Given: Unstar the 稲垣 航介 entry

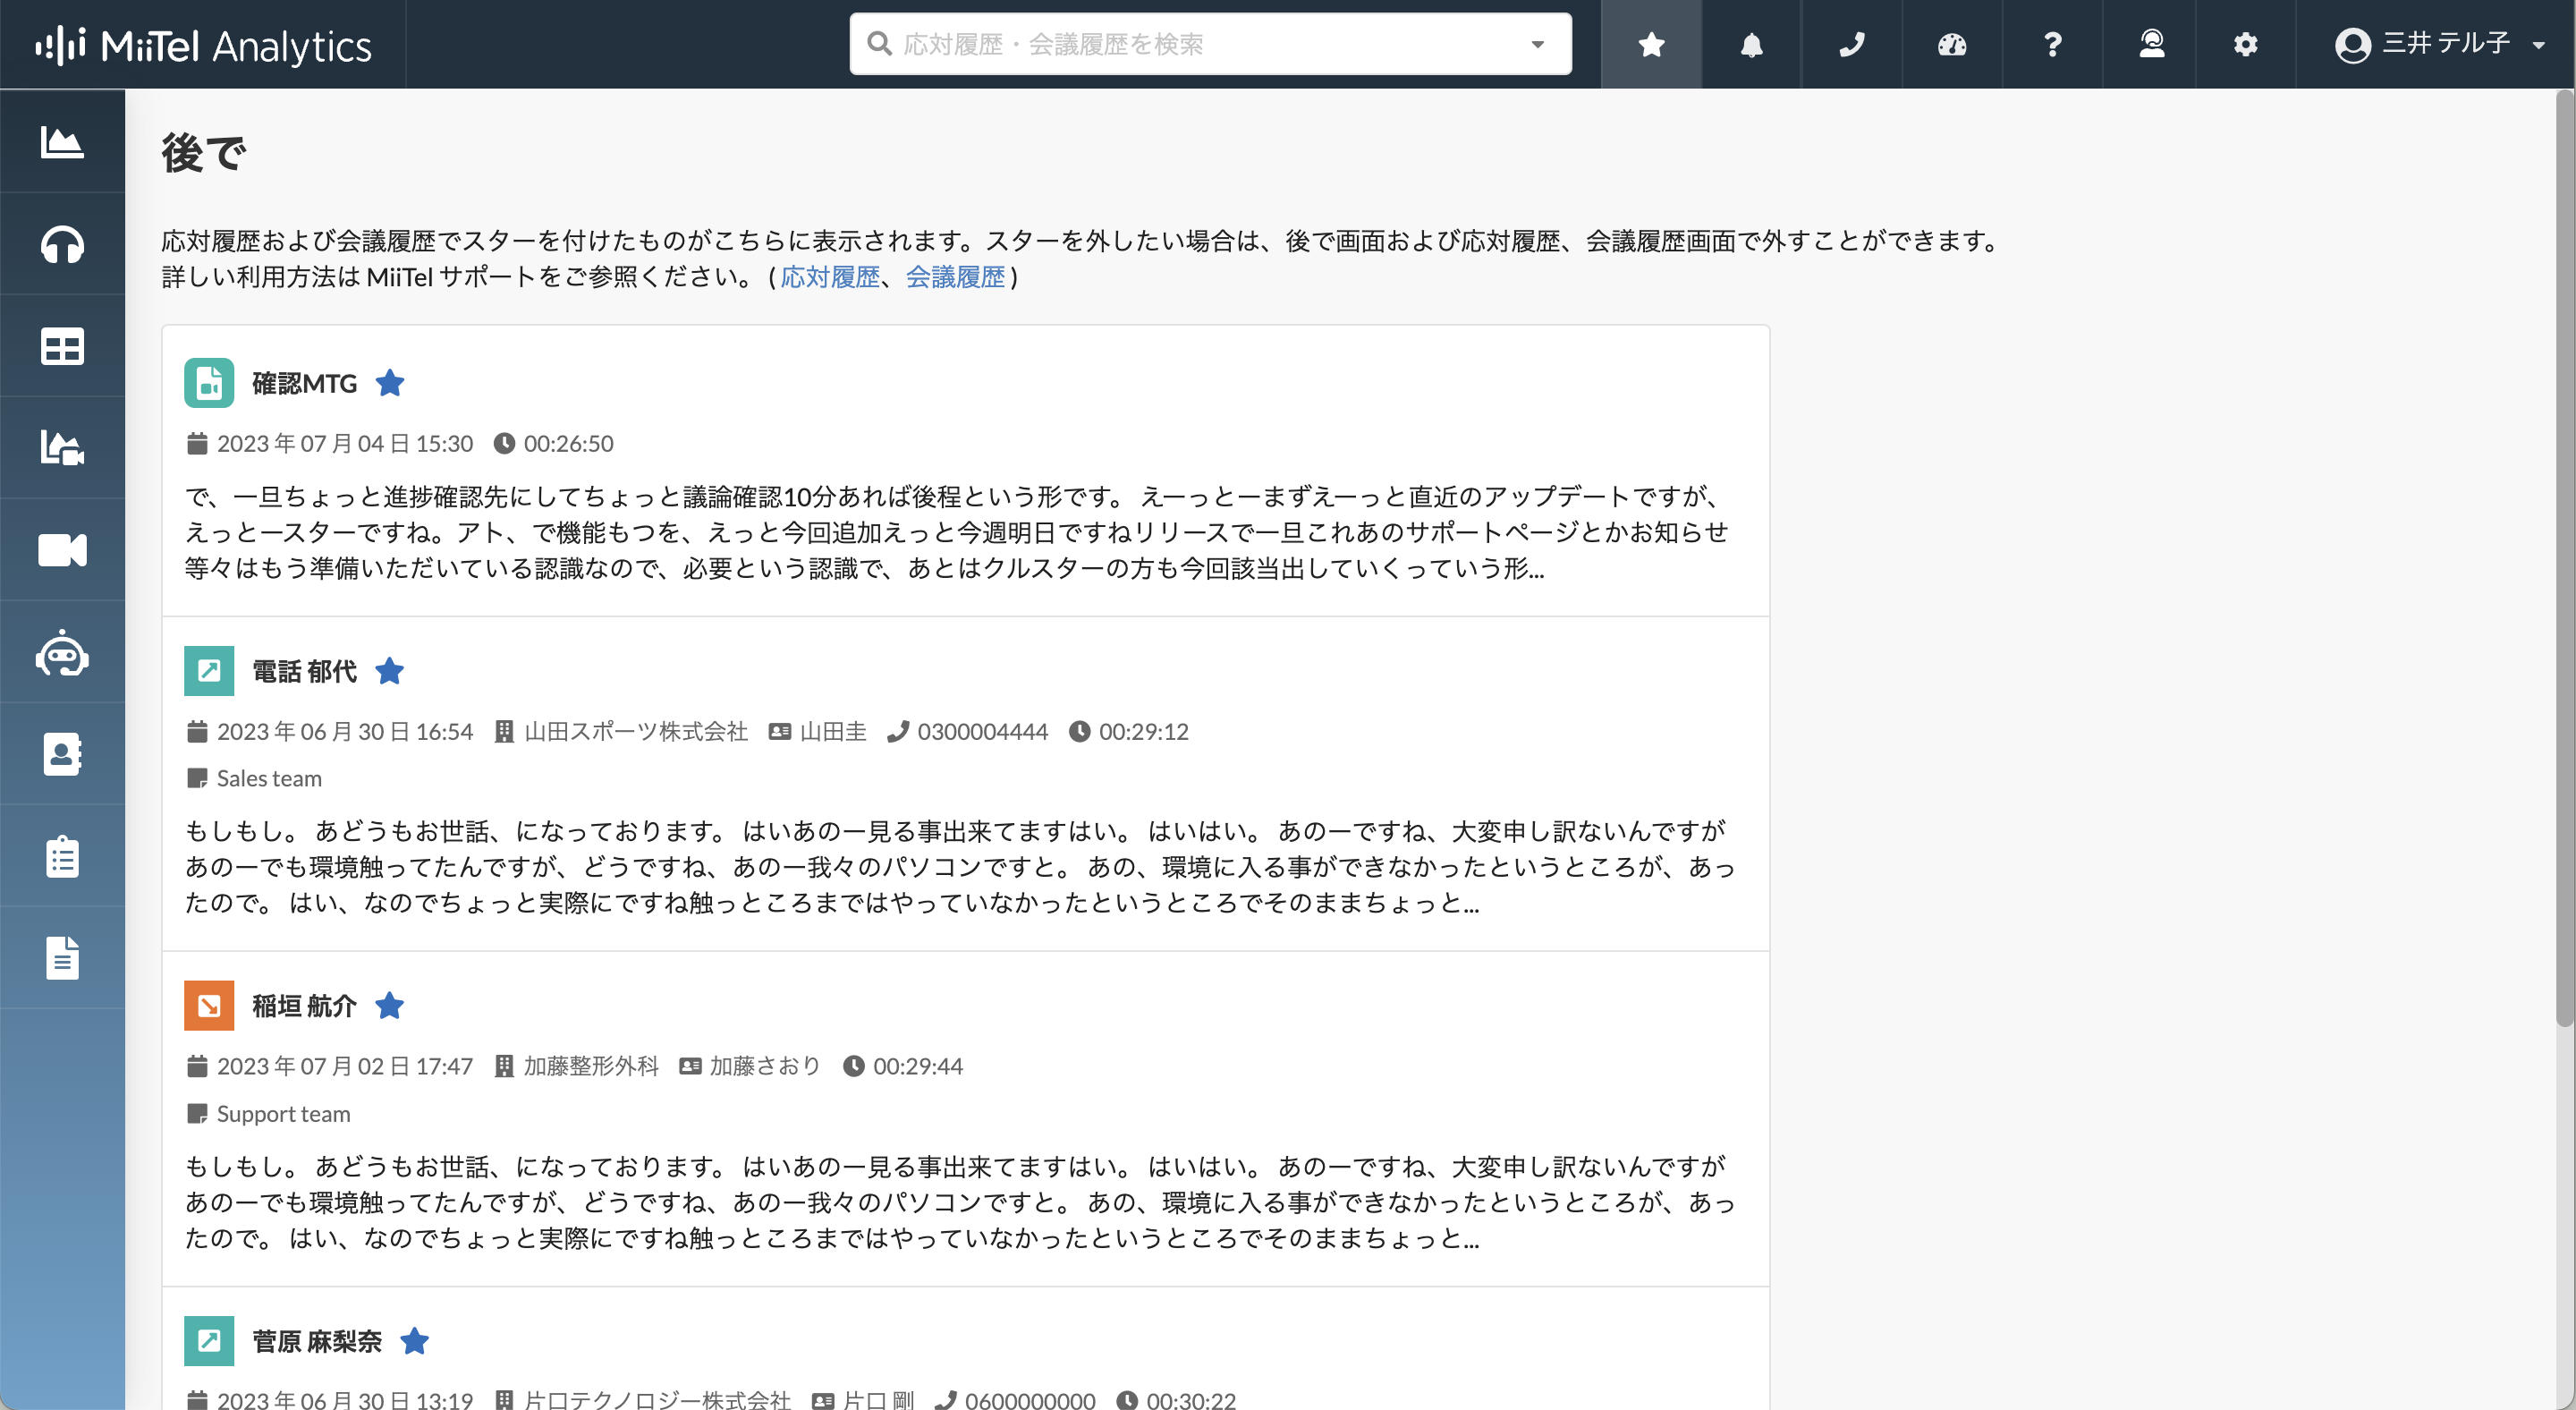Looking at the screenshot, I should pos(390,1006).
